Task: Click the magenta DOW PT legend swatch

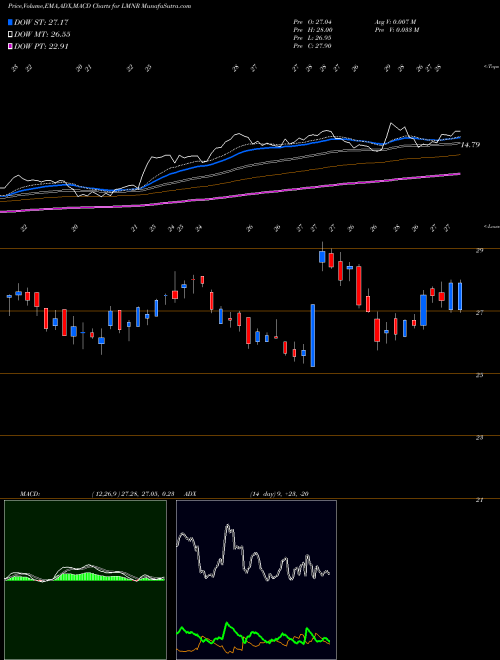Action: pyautogui.click(x=10, y=46)
